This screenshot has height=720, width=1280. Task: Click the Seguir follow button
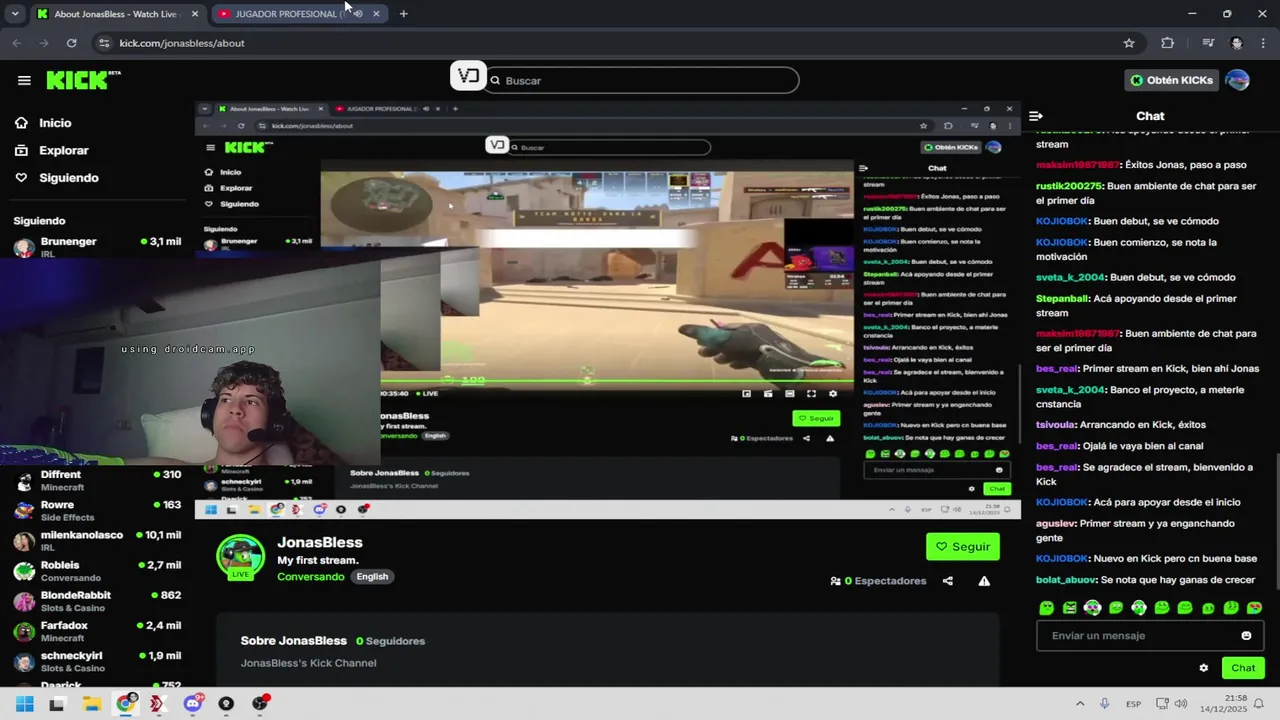coord(962,546)
